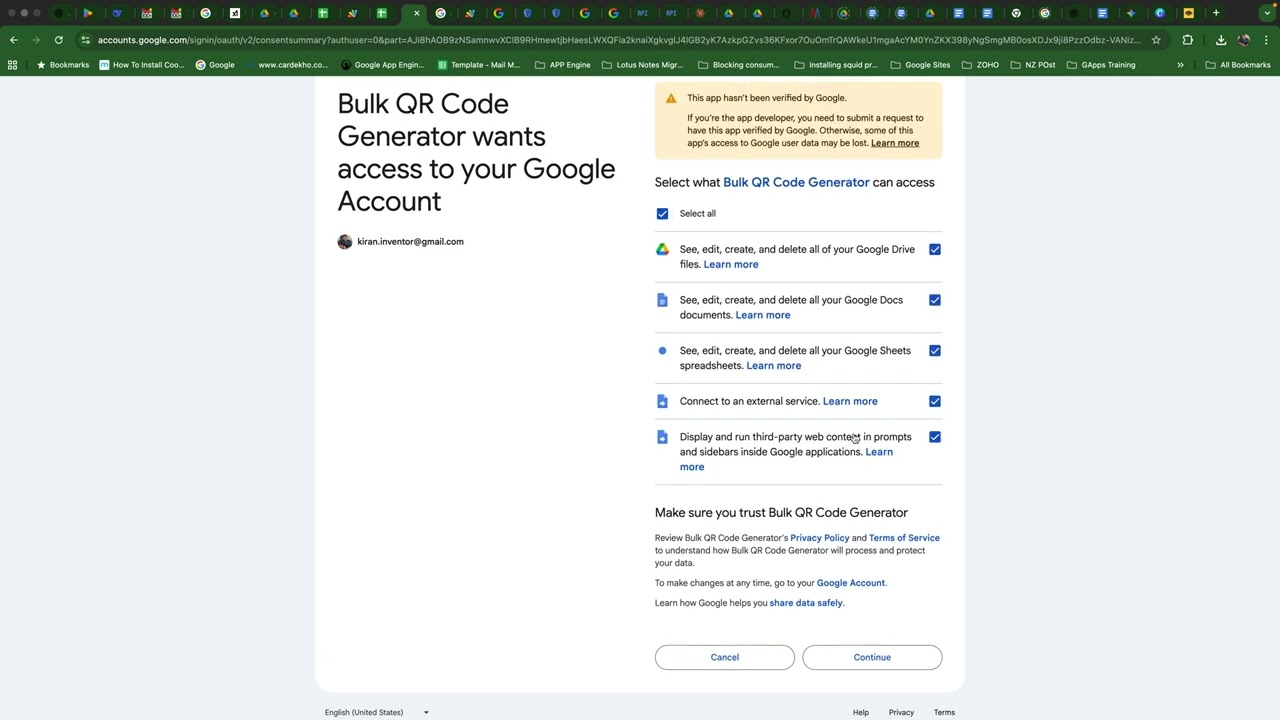Bookmark this page with the star icon
Image resolution: width=1280 pixels, height=720 pixels.
click(x=1156, y=40)
